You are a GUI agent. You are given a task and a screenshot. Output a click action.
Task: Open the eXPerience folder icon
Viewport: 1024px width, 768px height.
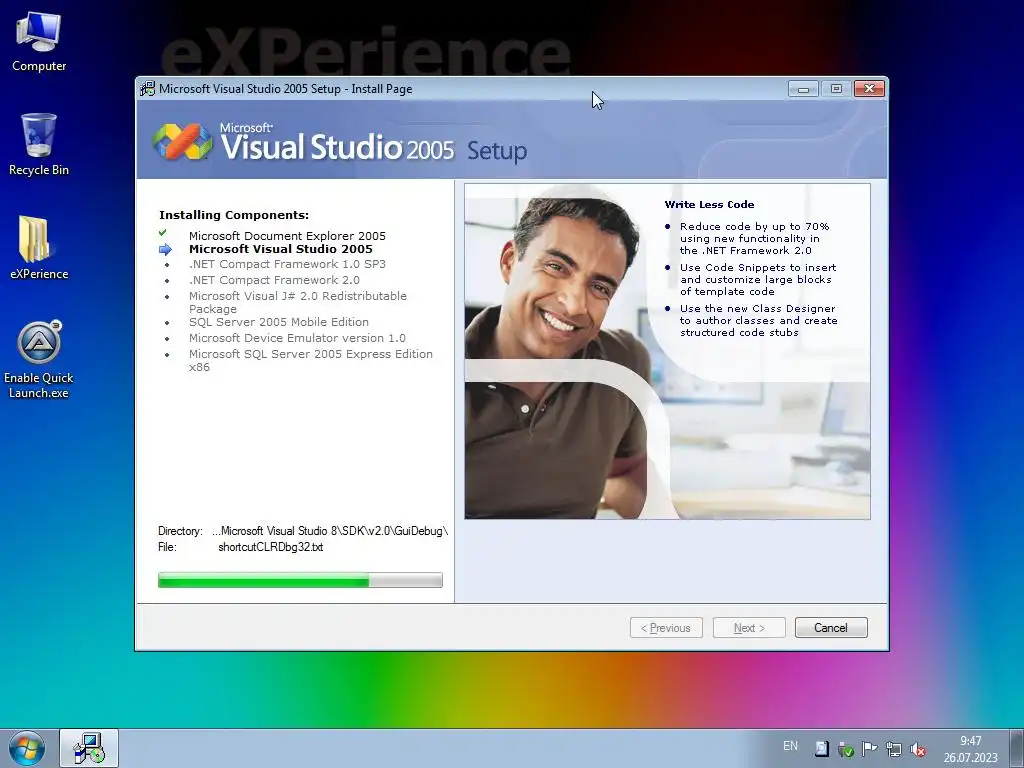coord(39,248)
